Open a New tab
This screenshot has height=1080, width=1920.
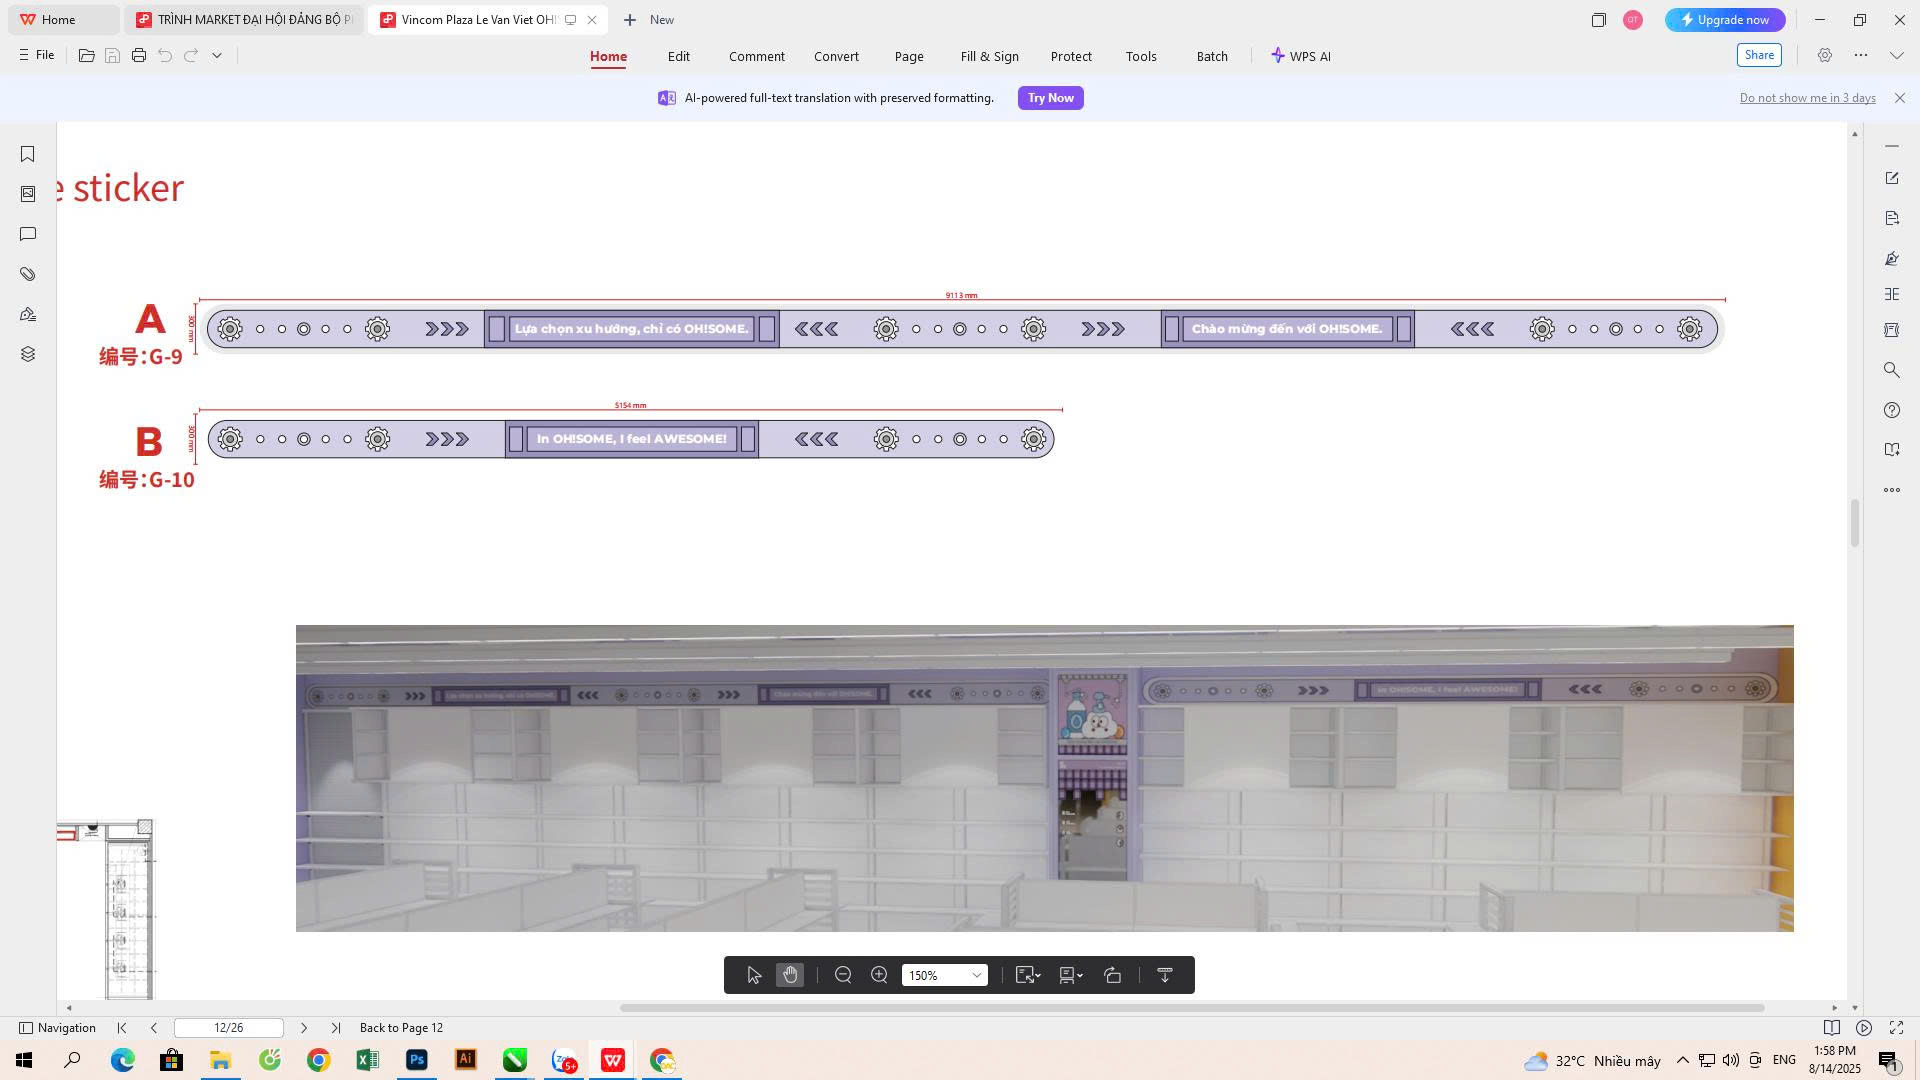click(x=649, y=20)
